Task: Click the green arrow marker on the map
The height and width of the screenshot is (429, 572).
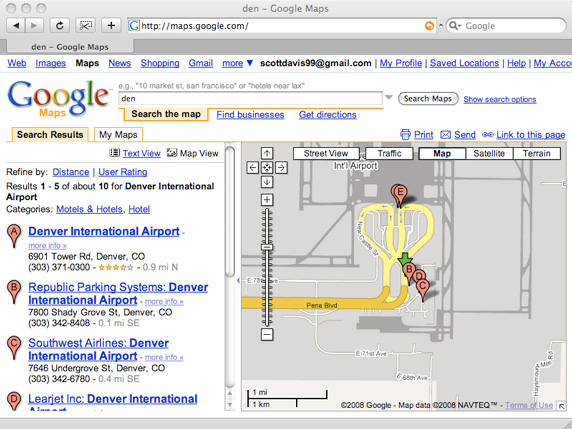Action: point(405,259)
